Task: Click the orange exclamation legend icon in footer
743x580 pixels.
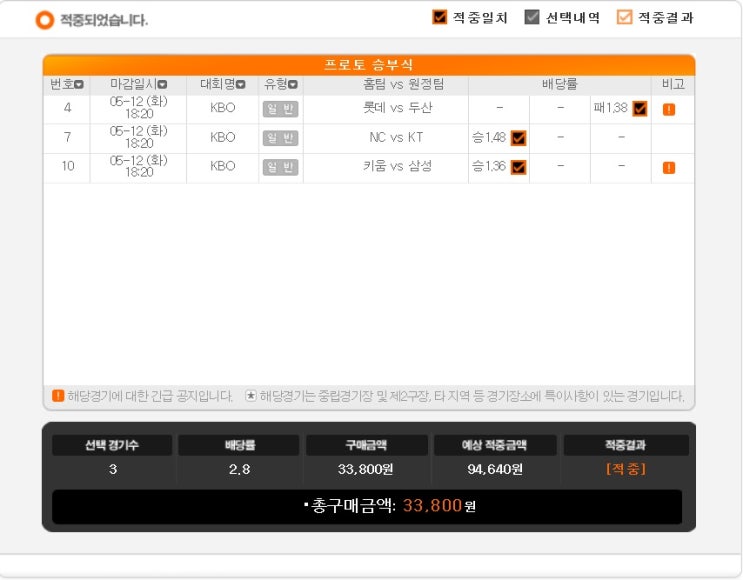Action: coord(58,395)
